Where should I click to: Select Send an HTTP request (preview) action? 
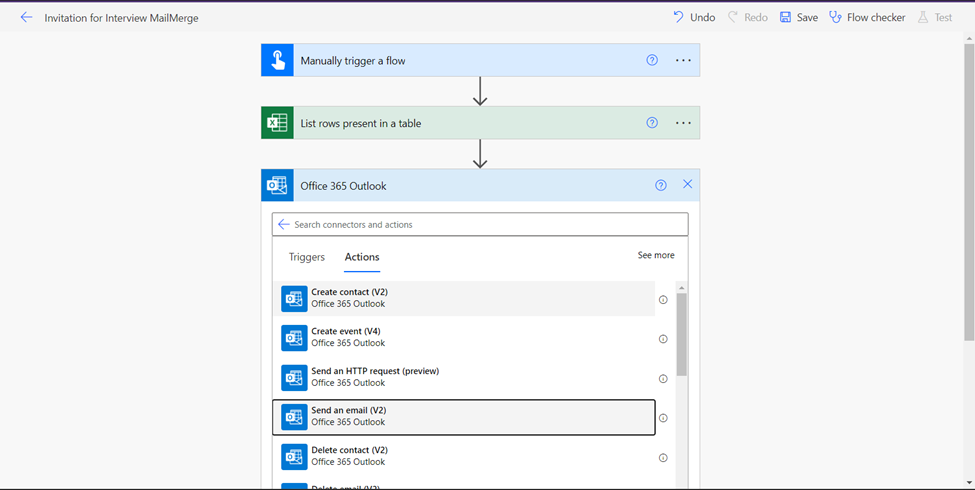coord(464,377)
